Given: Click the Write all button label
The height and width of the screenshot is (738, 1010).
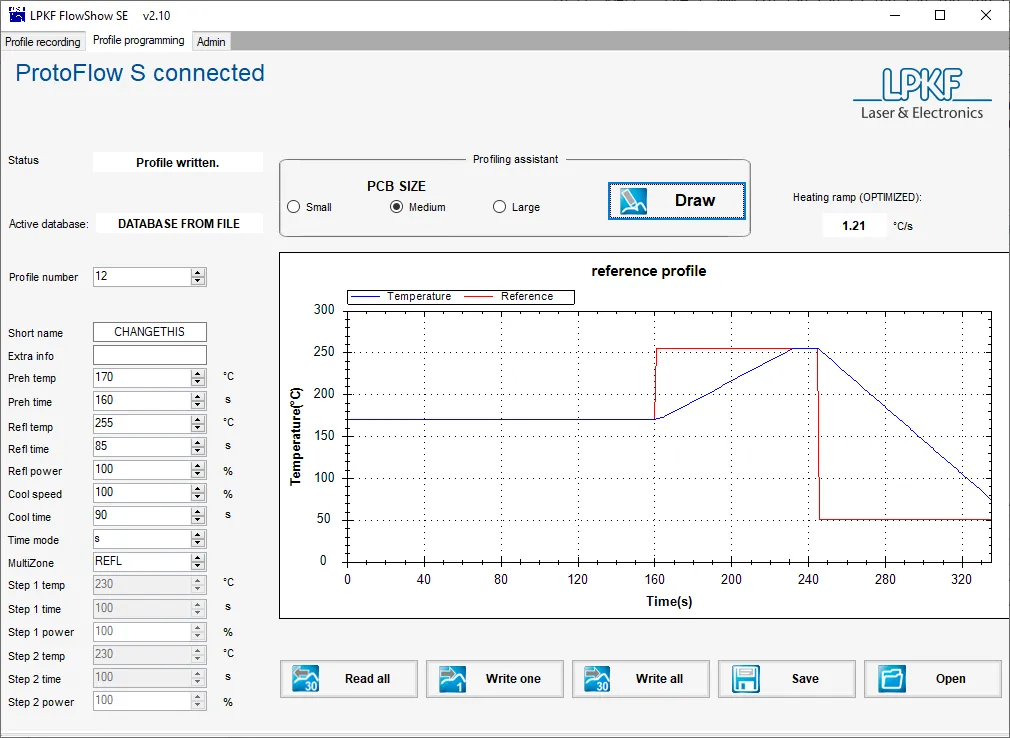Looking at the screenshot, I should point(659,679).
